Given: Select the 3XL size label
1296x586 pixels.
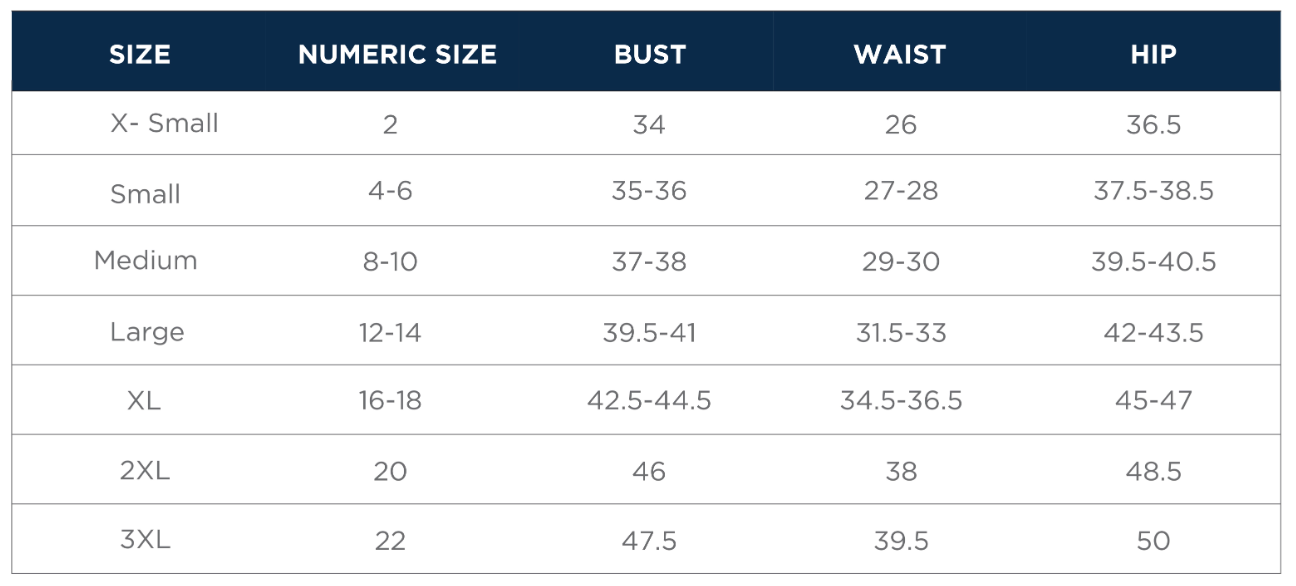Looking at the screenshot, I should pos(145,539).
